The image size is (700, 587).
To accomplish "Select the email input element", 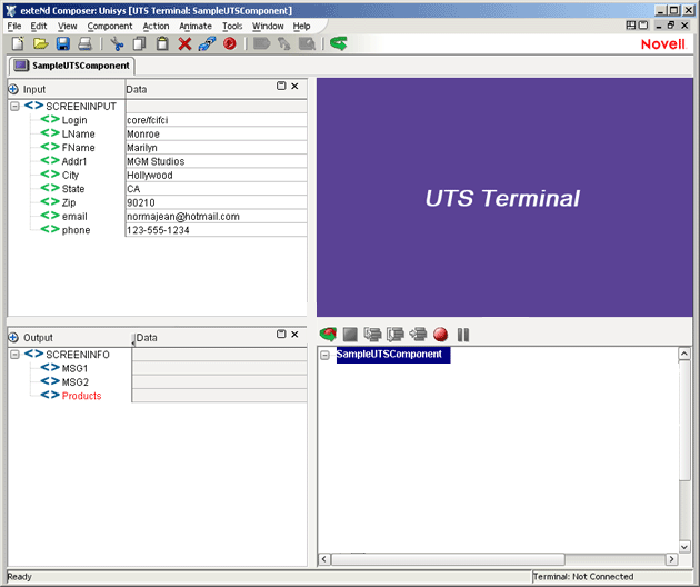I will 75,216.
